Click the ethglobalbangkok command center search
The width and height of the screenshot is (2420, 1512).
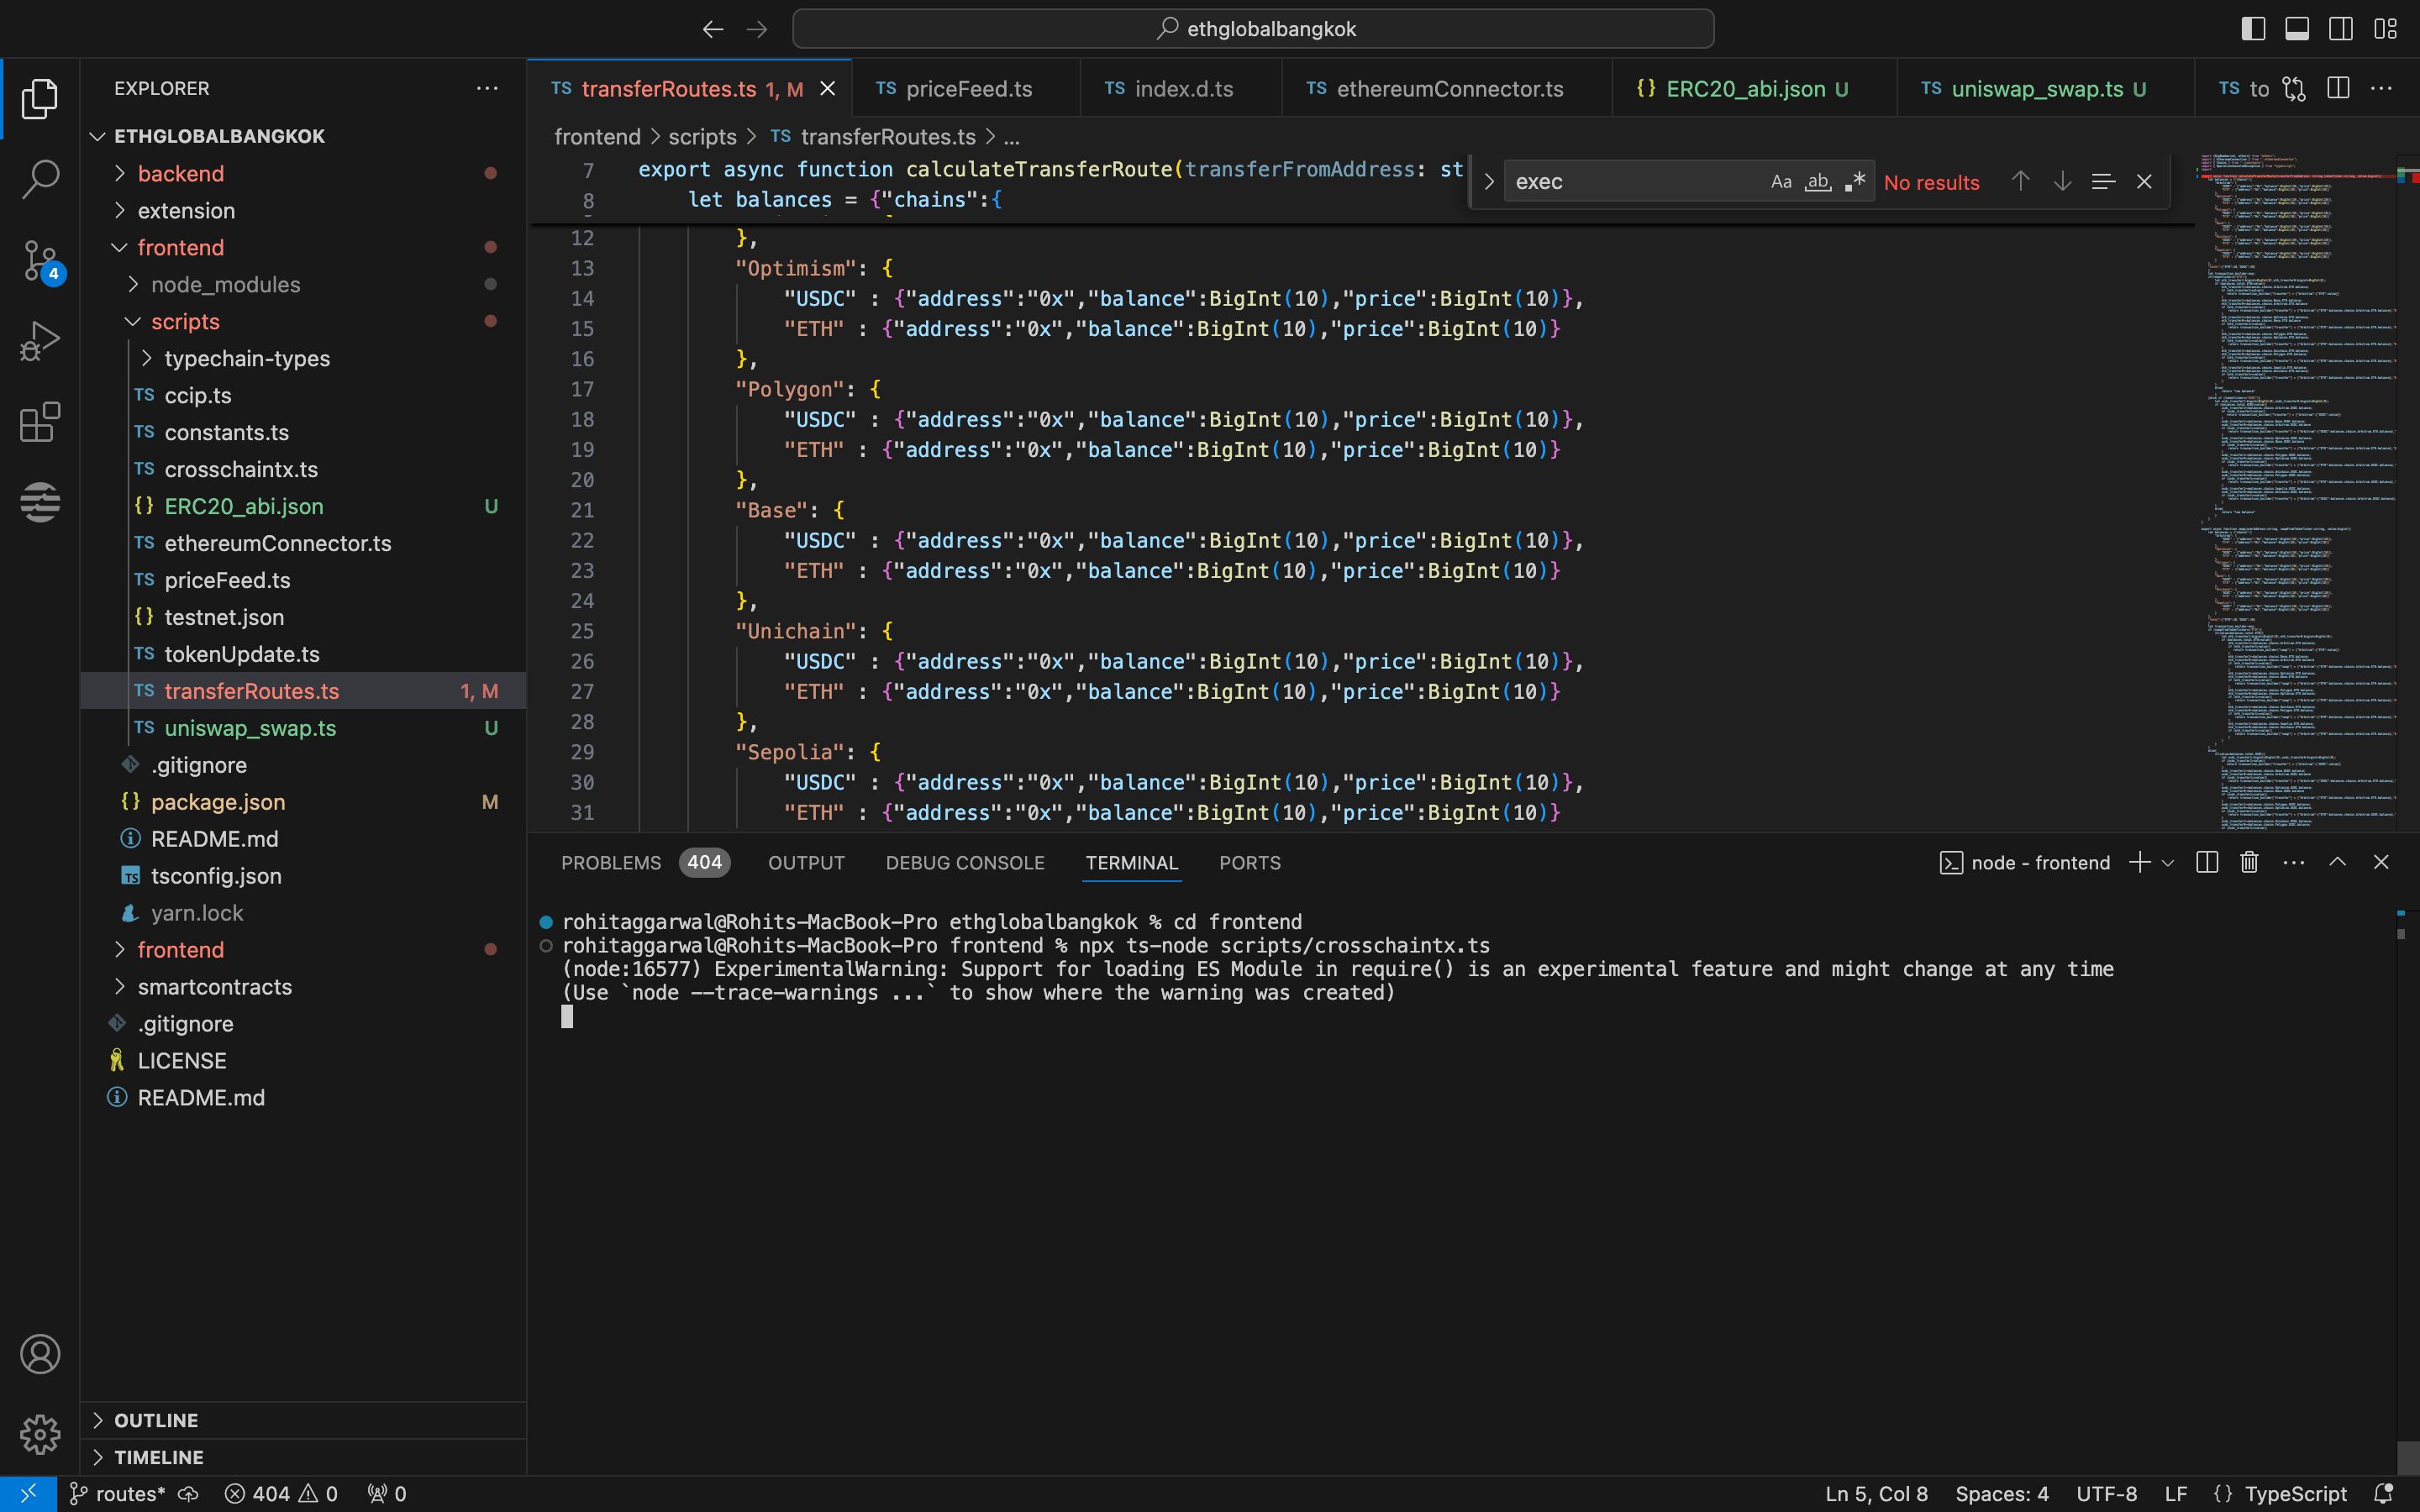click(1253, 29)
